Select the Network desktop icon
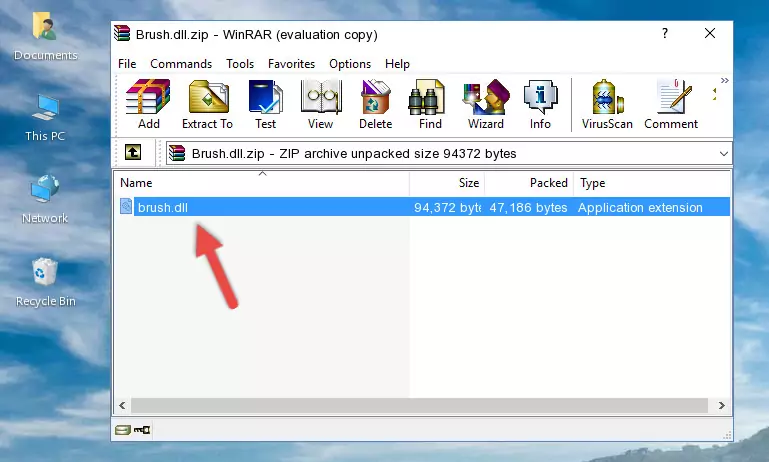Viewport: 769px width, 462px height. coord(45,200)
